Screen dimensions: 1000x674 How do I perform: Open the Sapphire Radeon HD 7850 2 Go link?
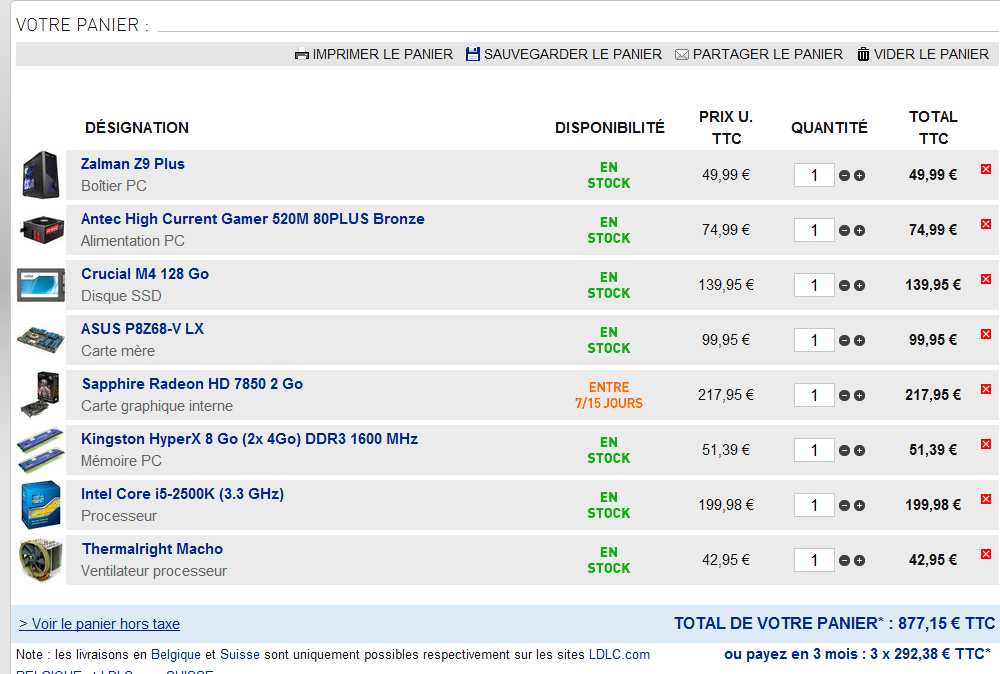[x=192, y=384]
